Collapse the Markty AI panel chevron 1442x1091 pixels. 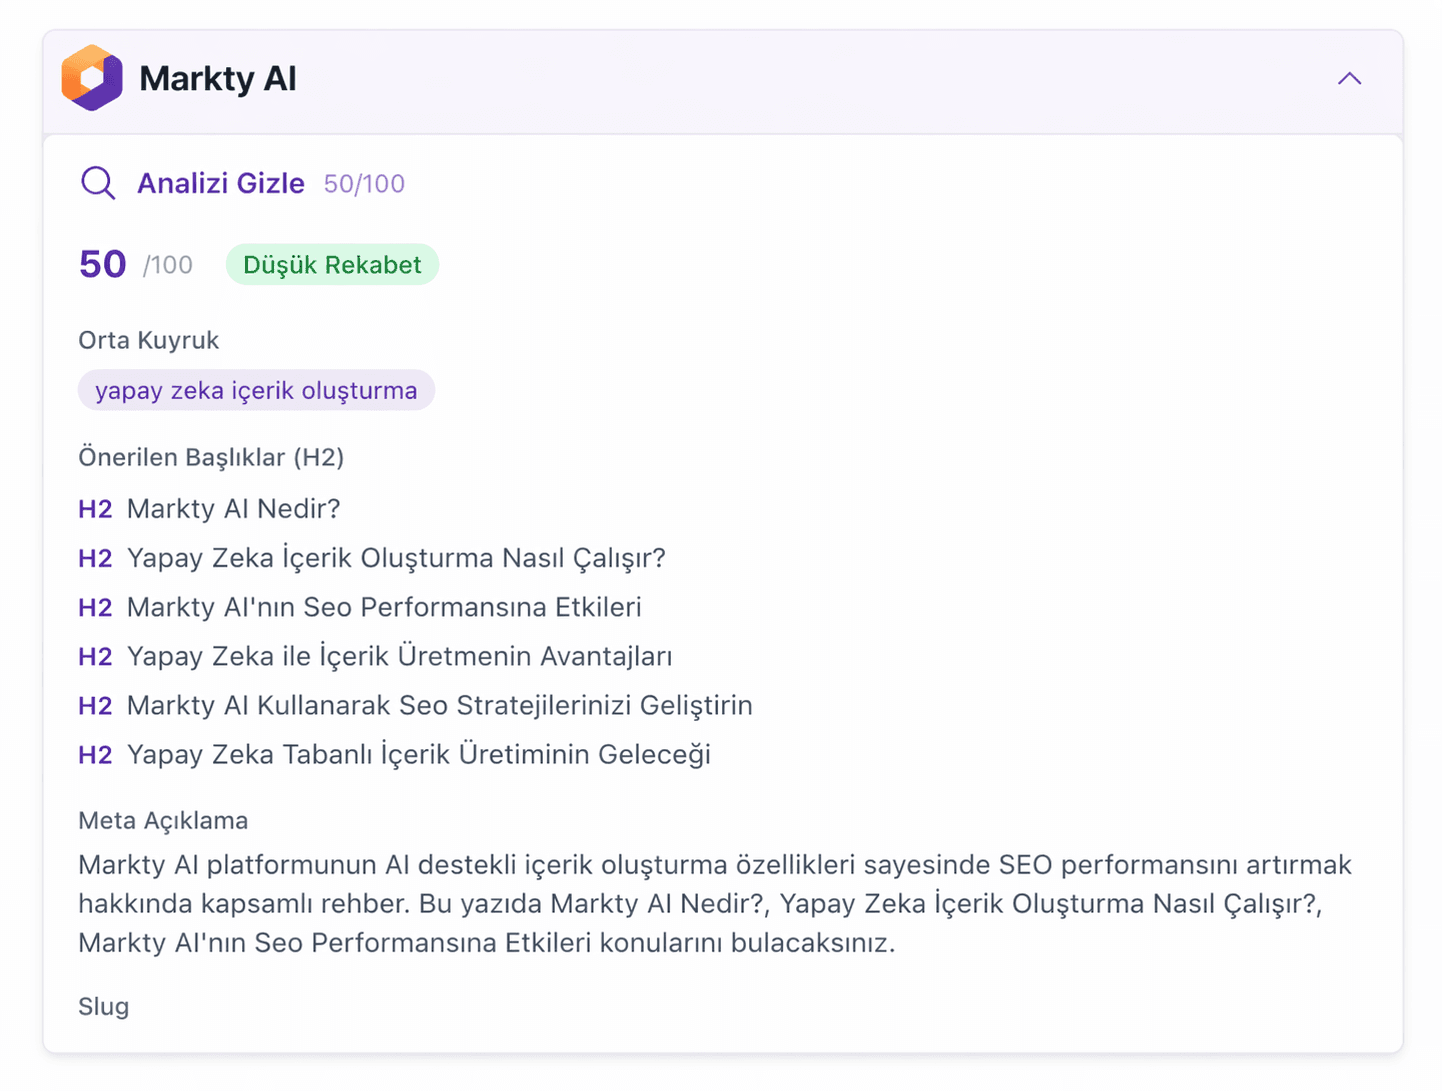pyautogui.click(x=1349, y=79)
